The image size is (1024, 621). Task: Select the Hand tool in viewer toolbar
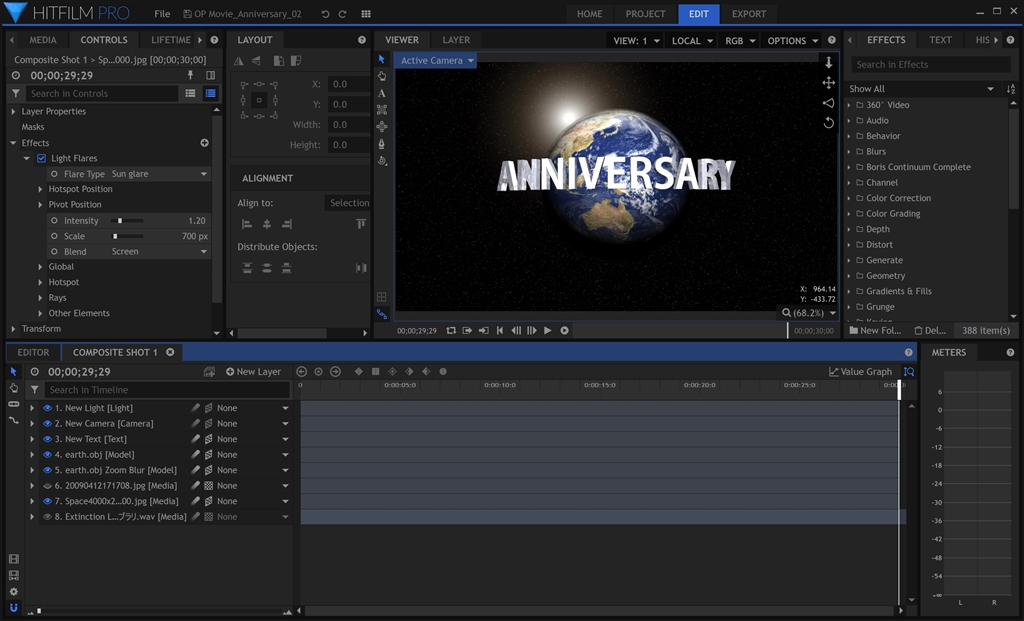tap(382, 76)
